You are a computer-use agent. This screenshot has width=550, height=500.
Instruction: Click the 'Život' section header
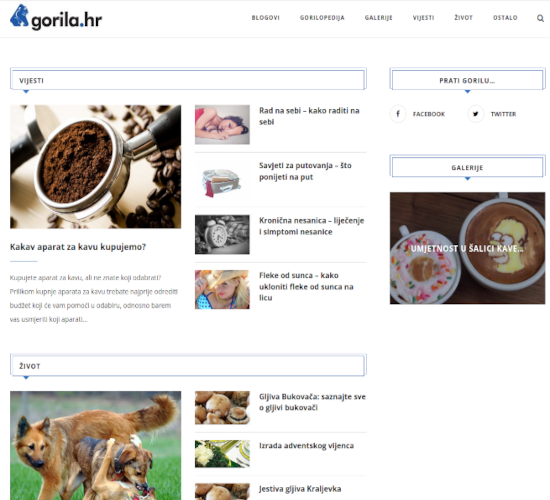pyautogui.click(x=188, y=366)
